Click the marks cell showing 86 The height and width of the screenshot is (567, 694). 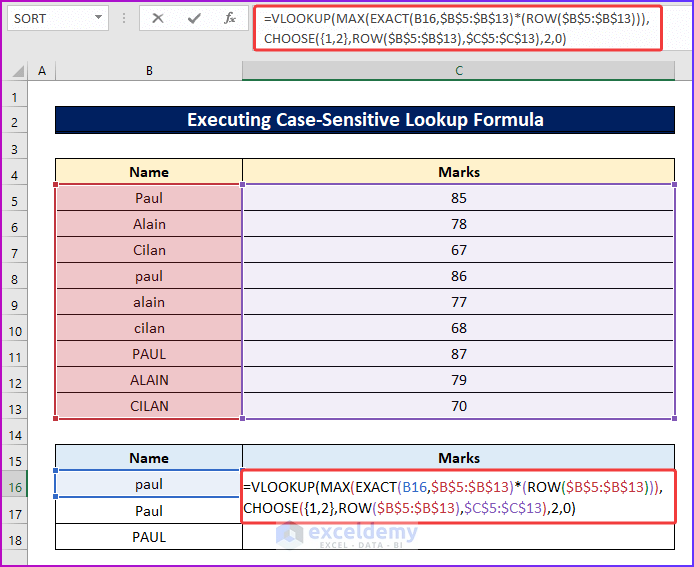click(459, 276)
